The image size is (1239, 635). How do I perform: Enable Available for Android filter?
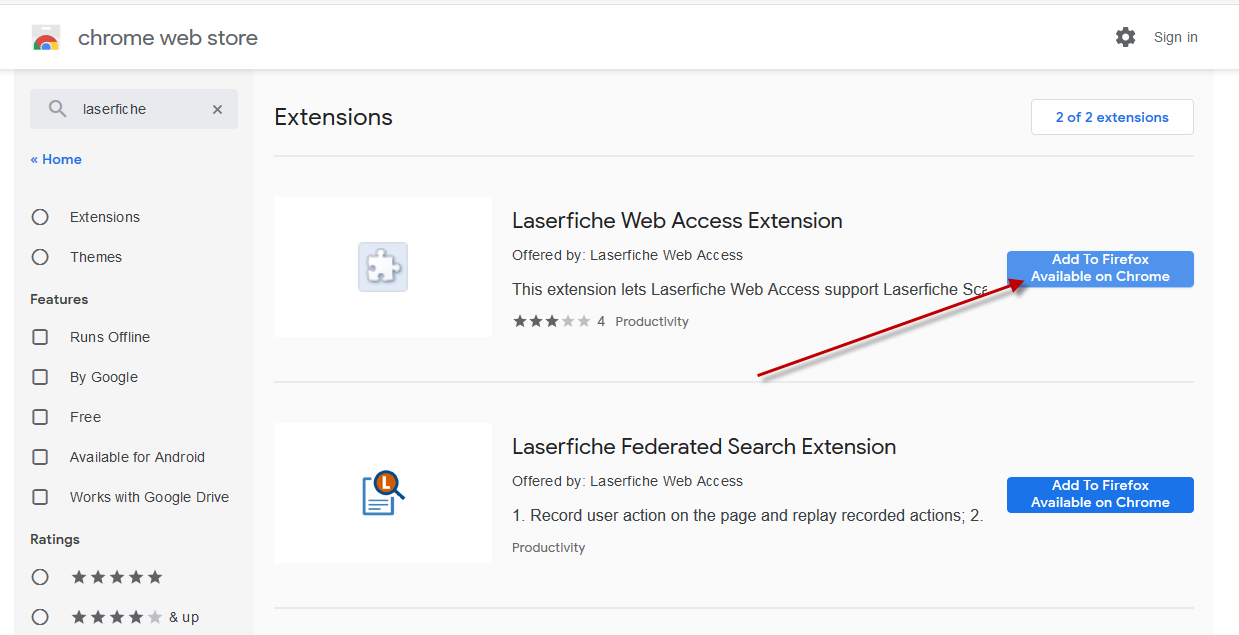coord(40,457)
